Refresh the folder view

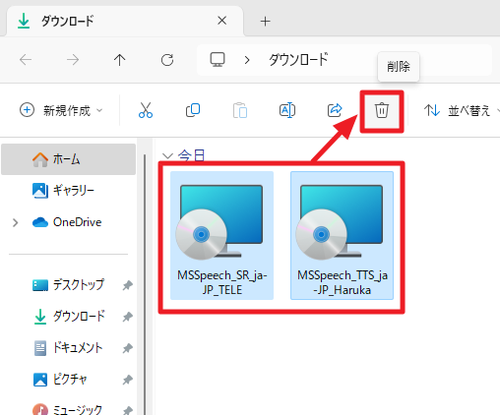click(x=167, y=60)
